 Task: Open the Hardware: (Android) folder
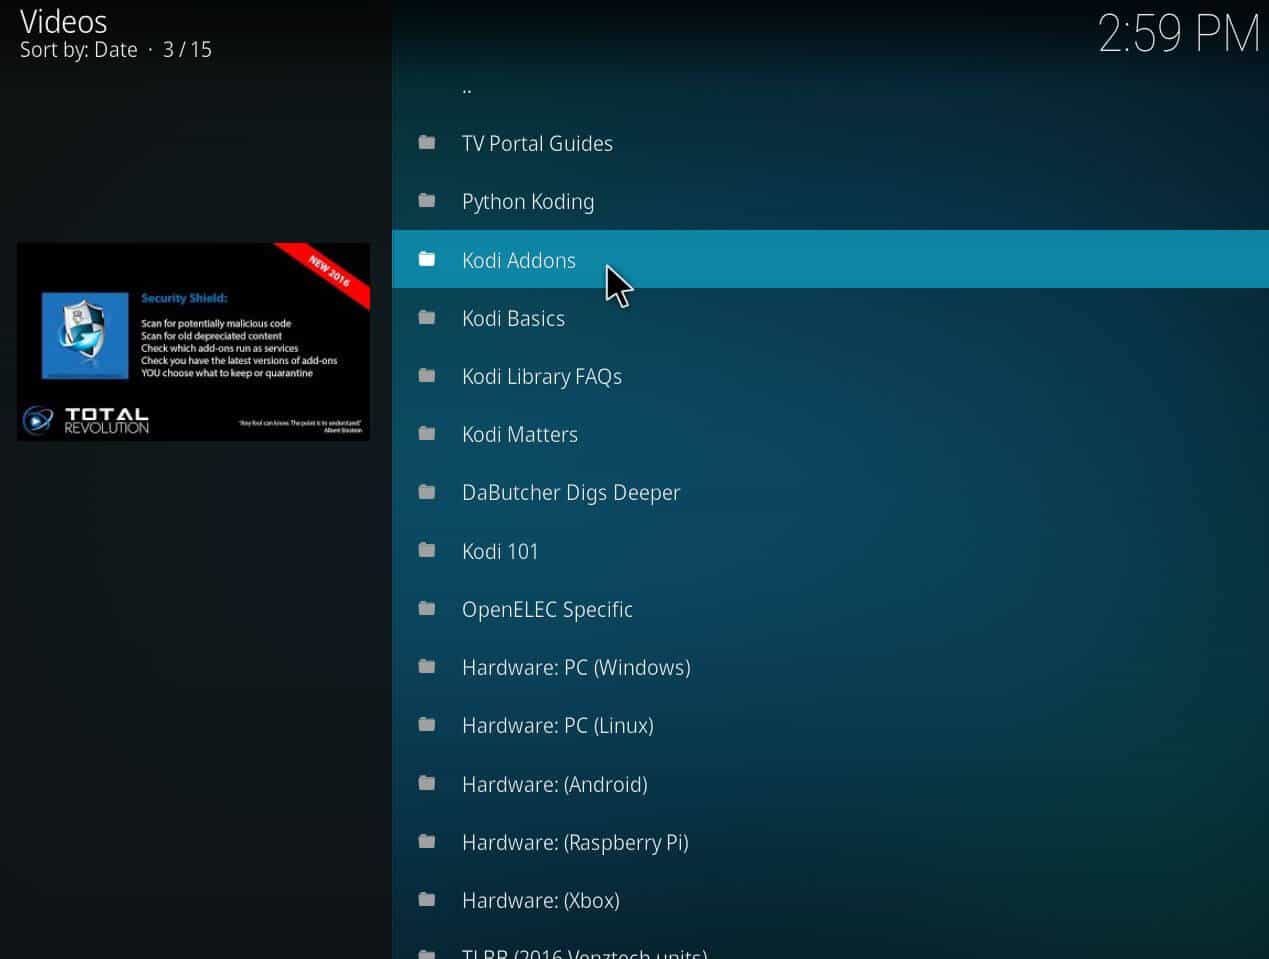[x=830, y=783]
